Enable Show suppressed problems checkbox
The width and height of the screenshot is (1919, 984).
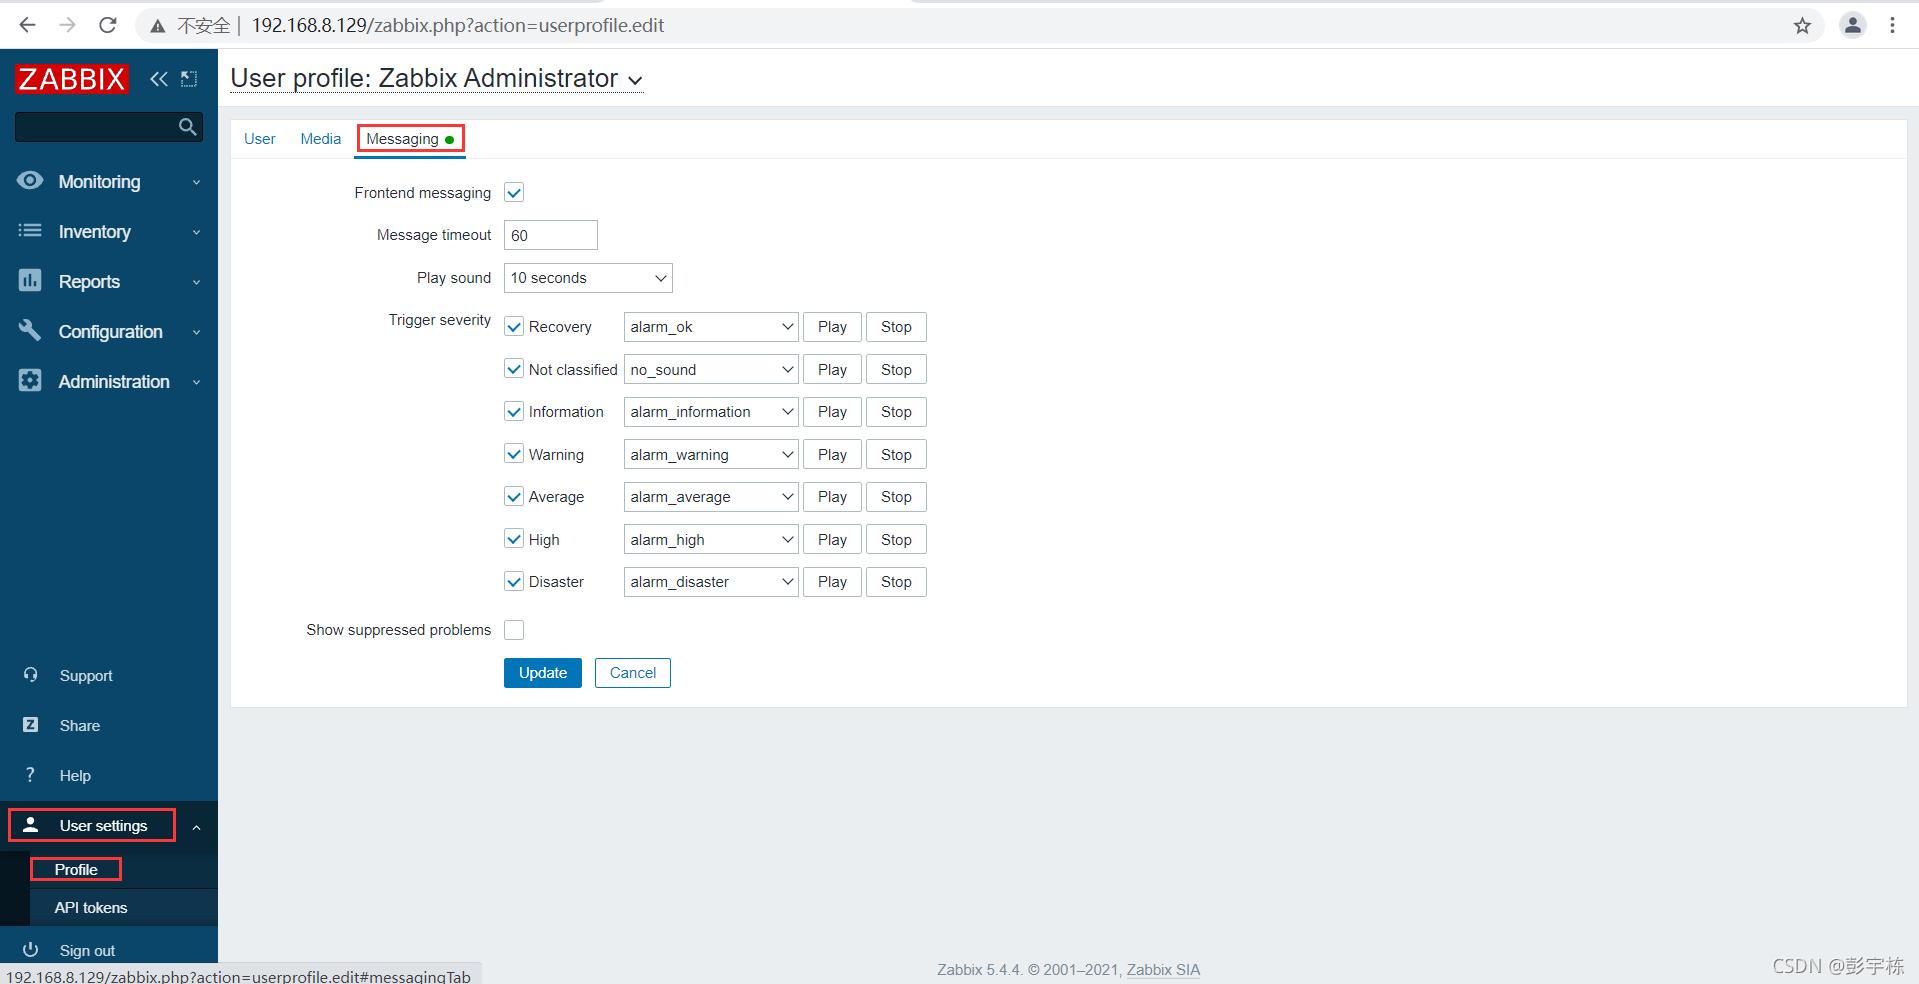pos(514,630)
